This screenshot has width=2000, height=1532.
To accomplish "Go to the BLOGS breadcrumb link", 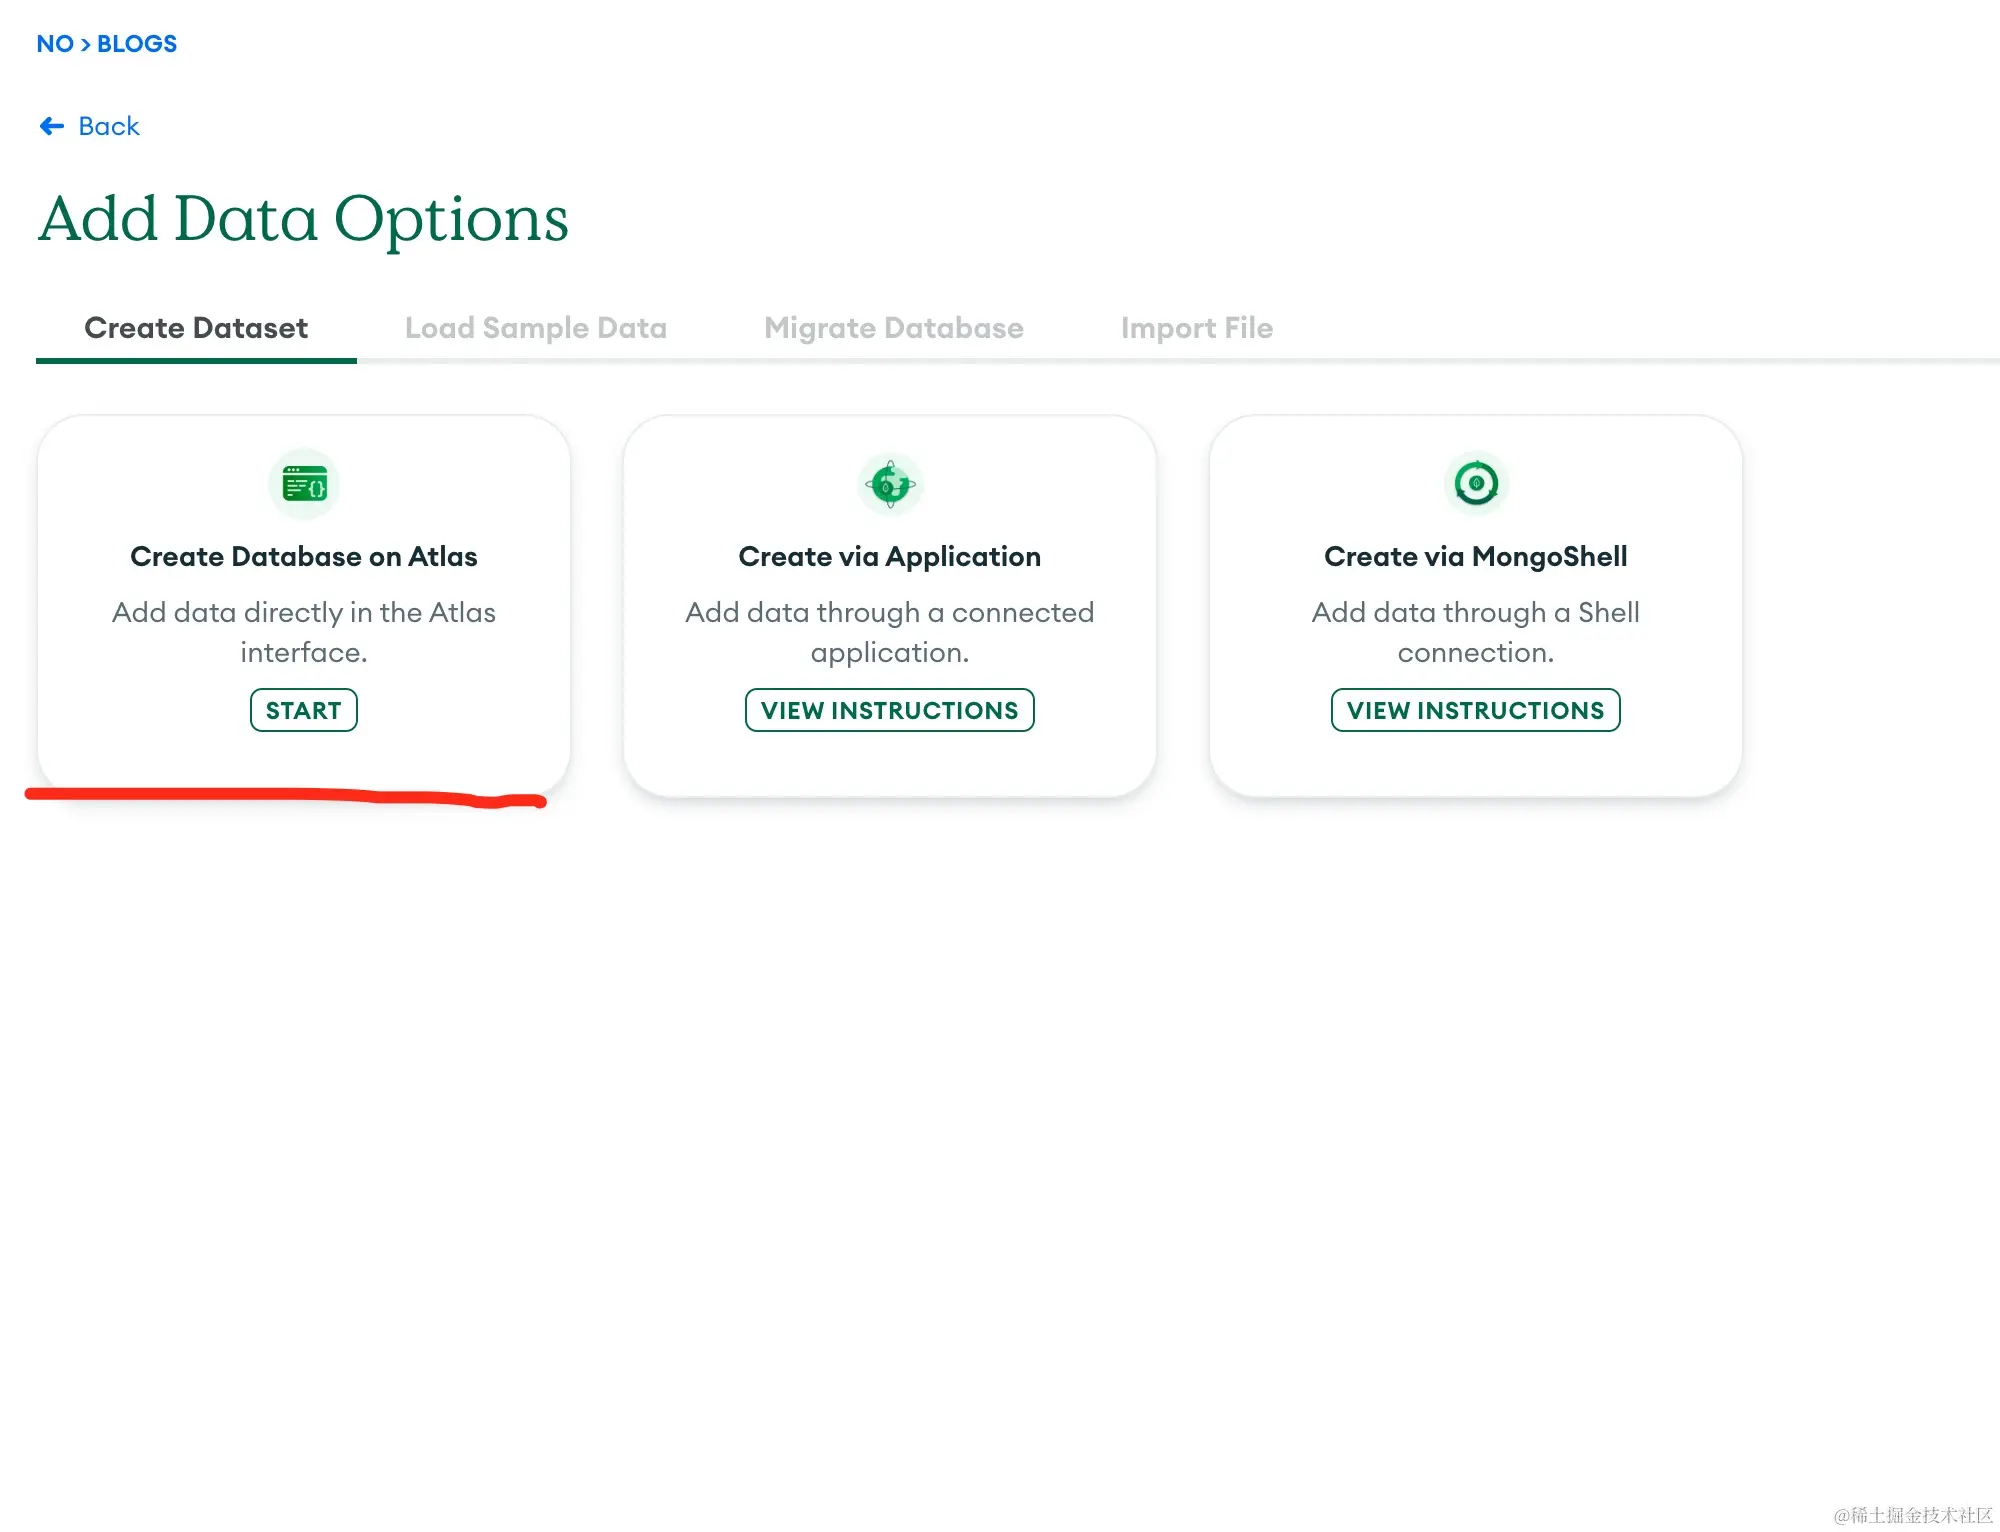I will pyautogui.click(x=137, y=44).
